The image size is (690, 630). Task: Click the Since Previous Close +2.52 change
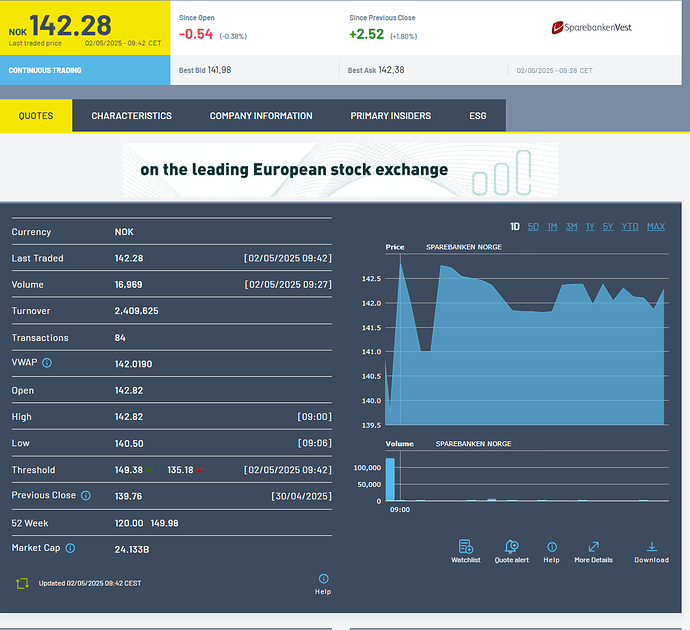tap(367, 34)
